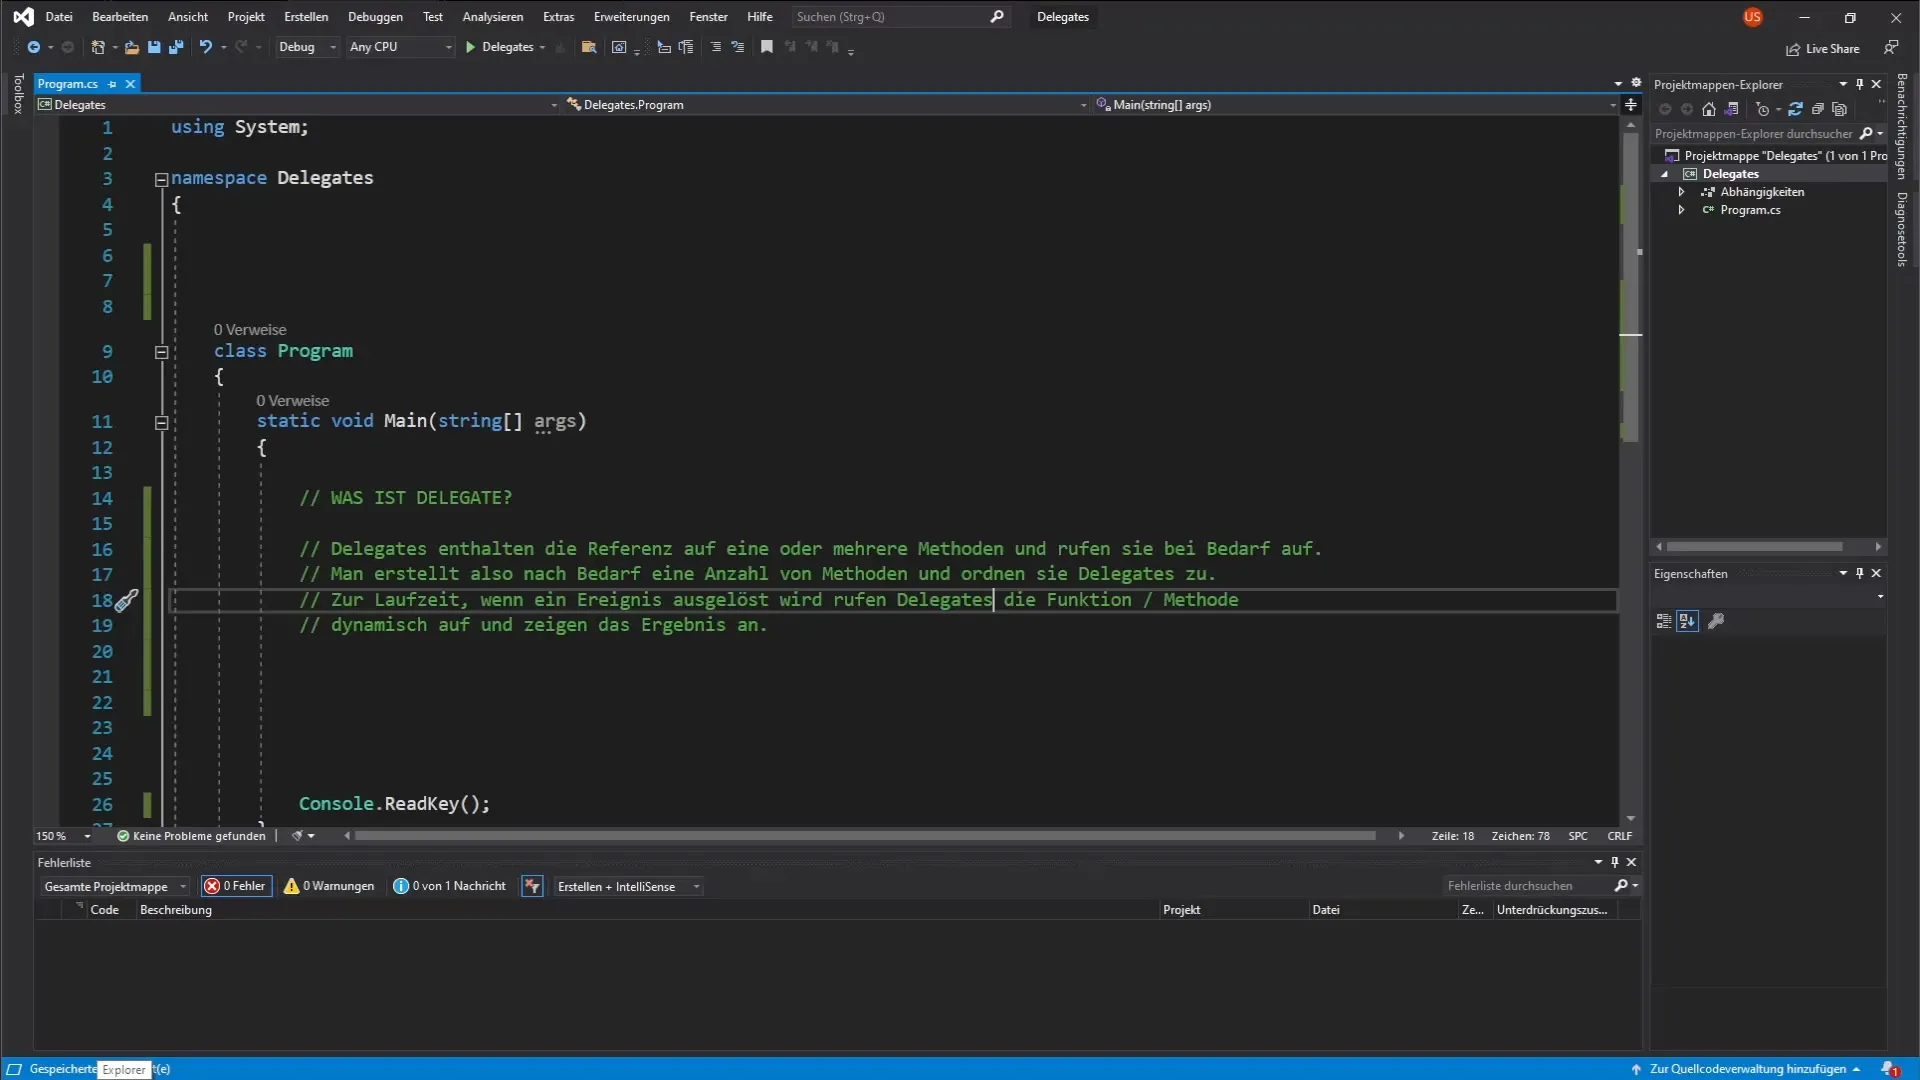Viewport: 1920px width, 1080px height.
Task: Click the editor horizontal scrollbar
Action: 865,836
